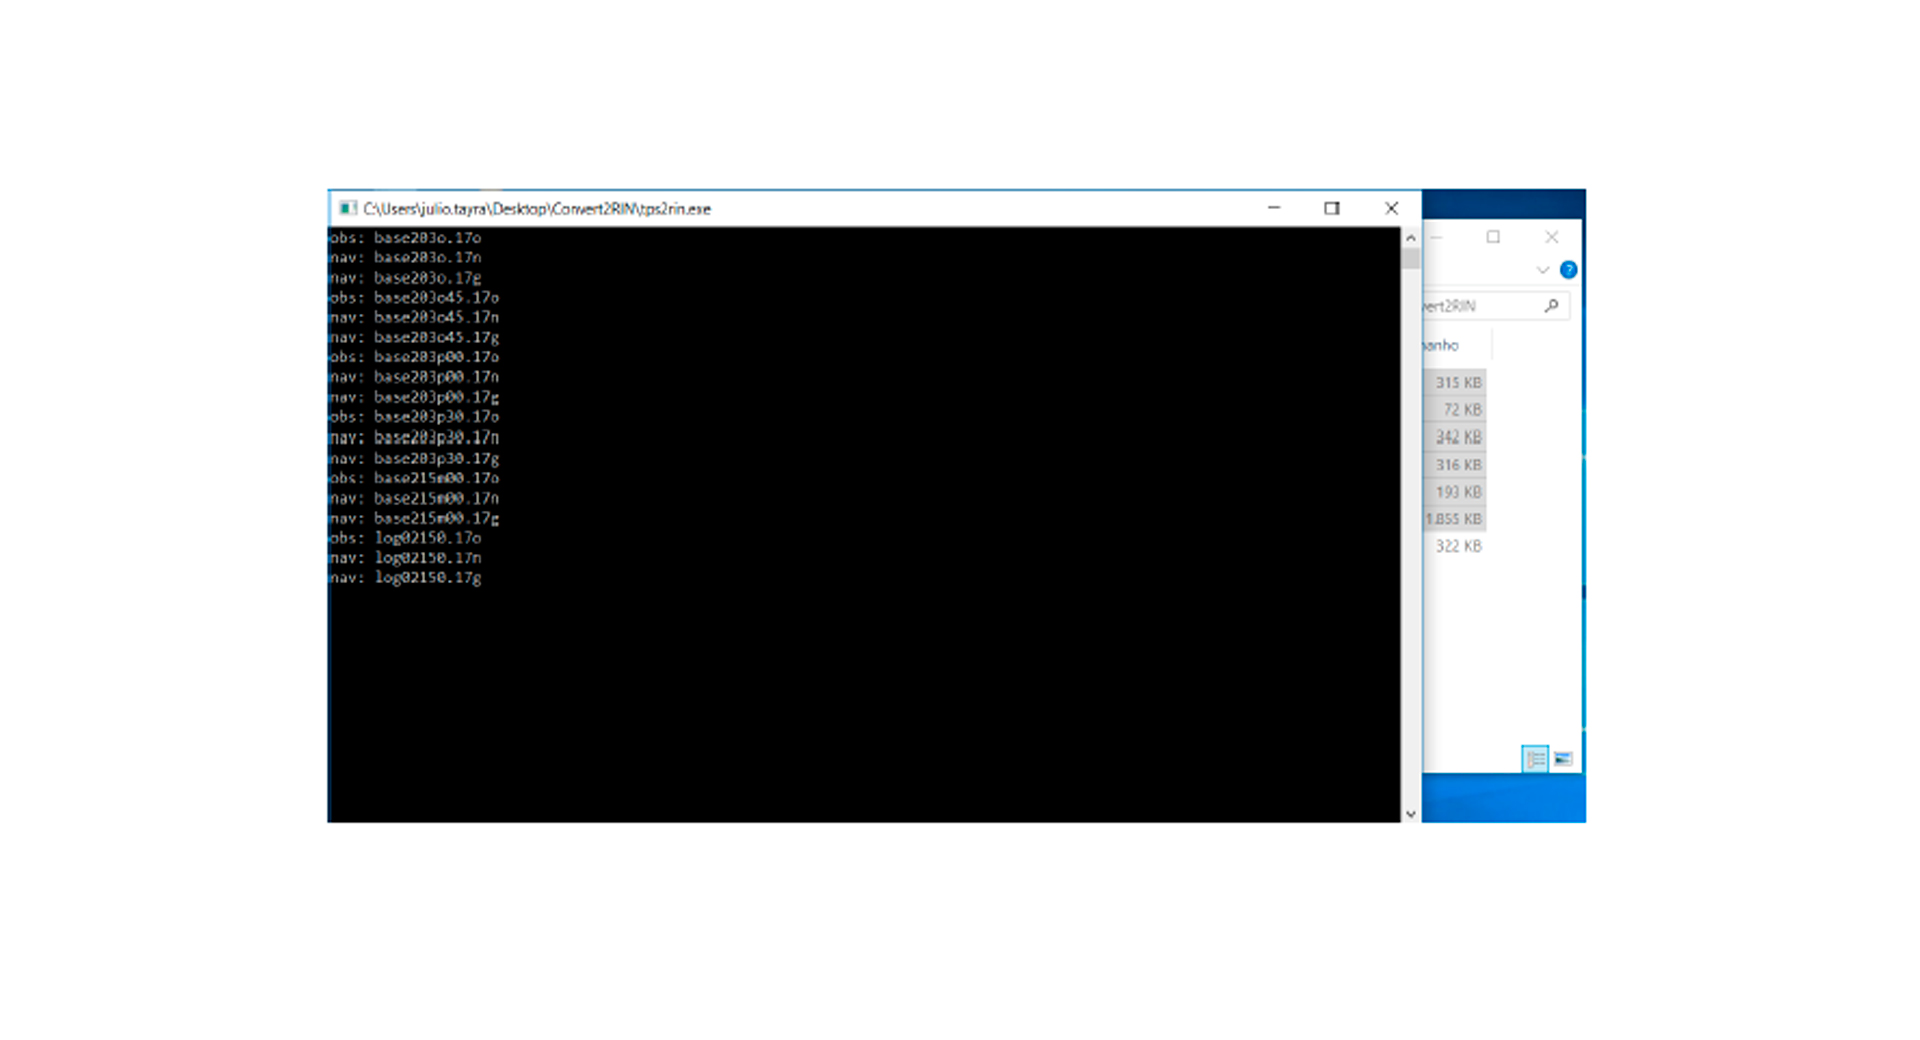The image size is (1920, 1040).
Task: Click the console vertical scrollbar thumb
Action: click(x=1410, y=259)
